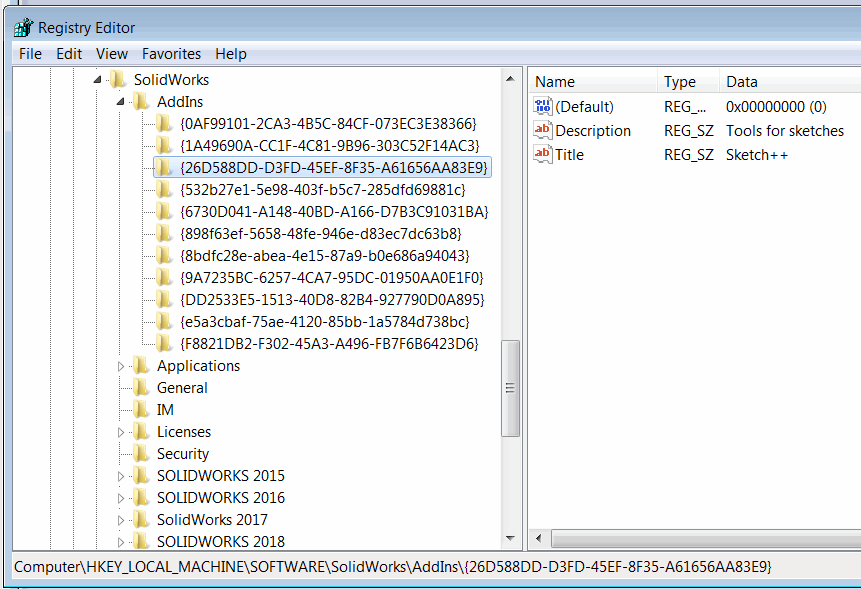
Task: Click the Type column header
Action: (688, 82)
